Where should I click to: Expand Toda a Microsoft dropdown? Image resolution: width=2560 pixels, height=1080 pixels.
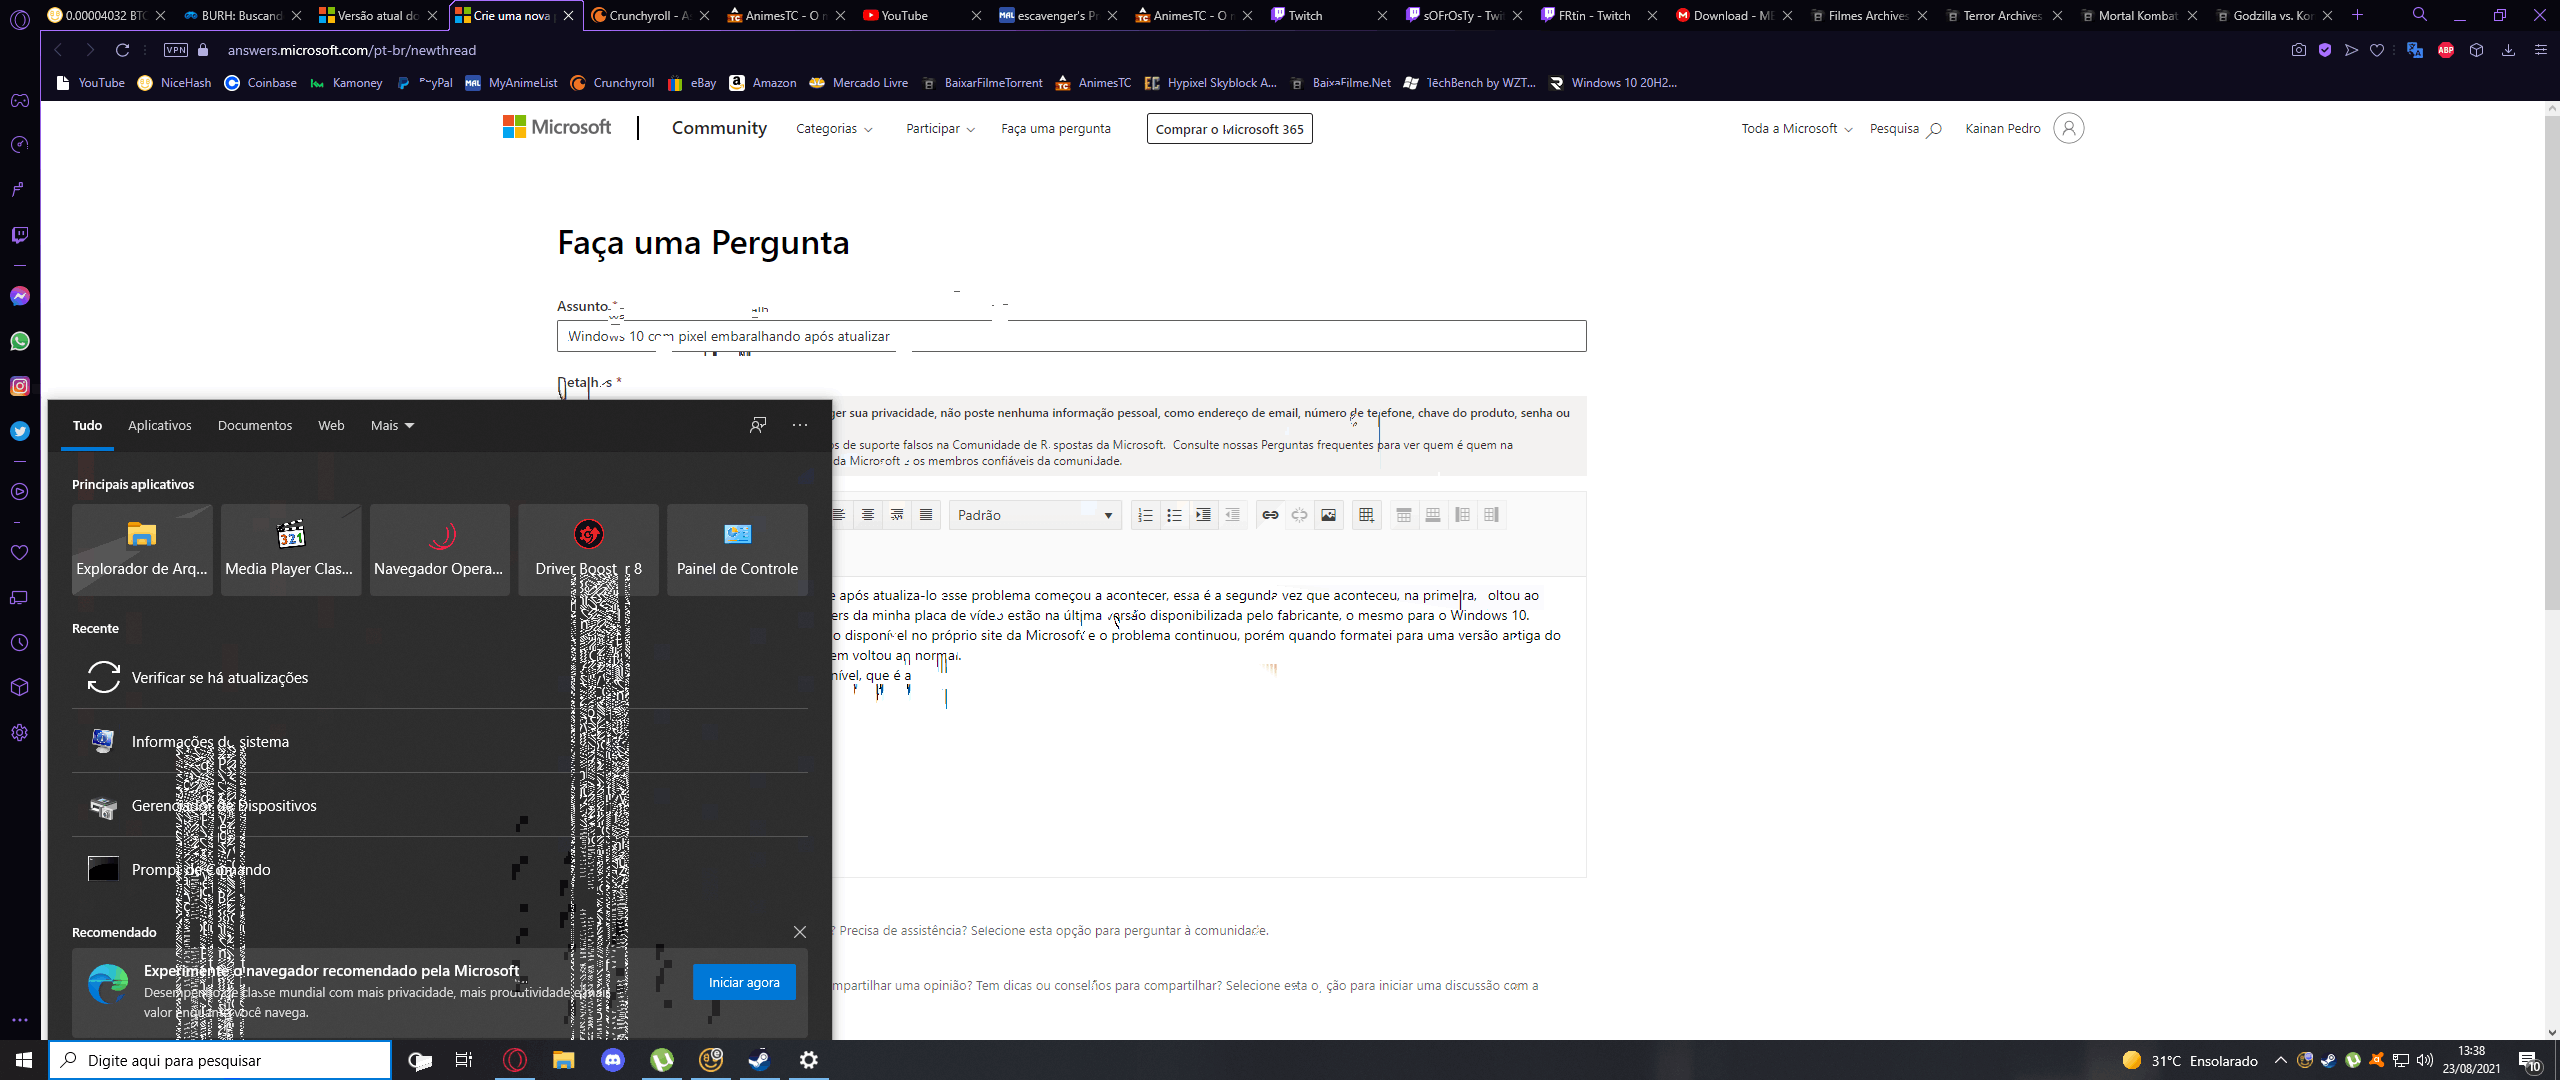tap(1797, 129)
